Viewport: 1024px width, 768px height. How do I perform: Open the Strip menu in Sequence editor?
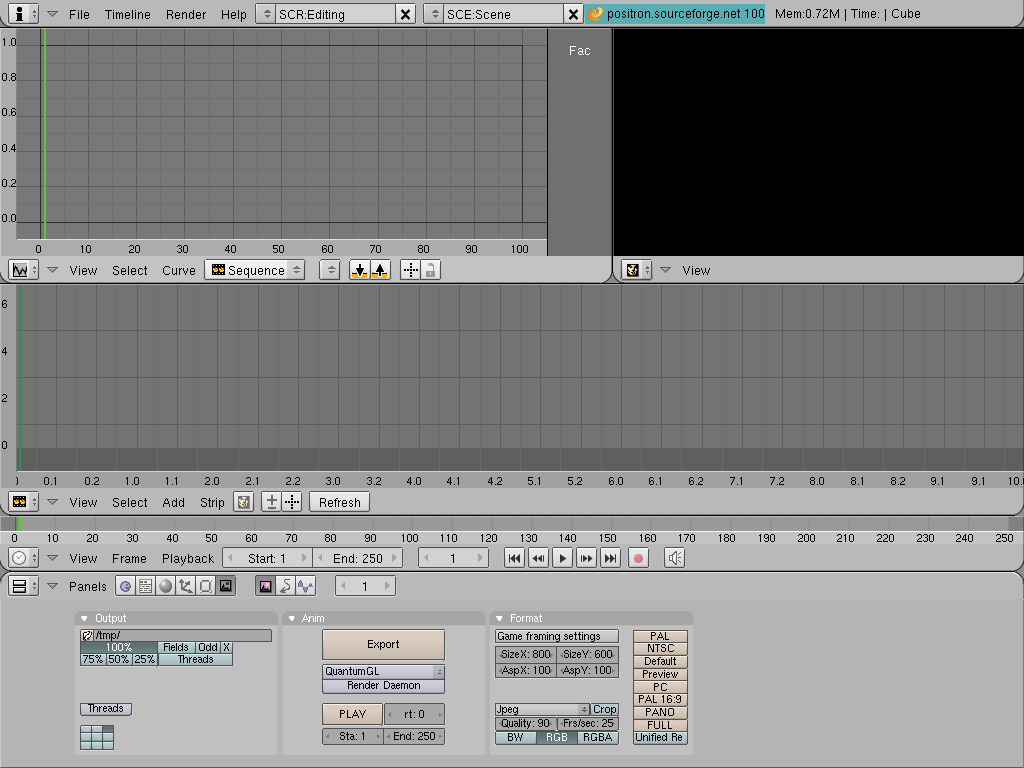tap(212, 502)
